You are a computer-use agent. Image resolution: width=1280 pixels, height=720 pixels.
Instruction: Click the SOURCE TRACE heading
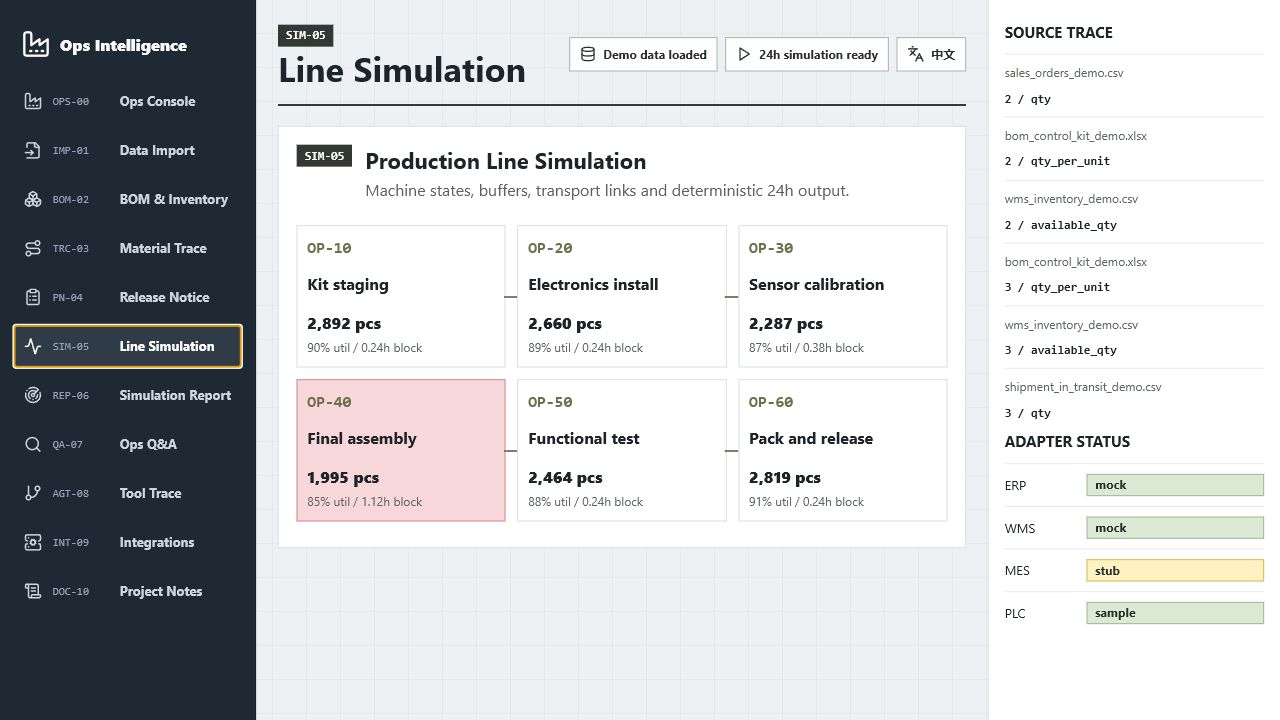coord(1059,33)
